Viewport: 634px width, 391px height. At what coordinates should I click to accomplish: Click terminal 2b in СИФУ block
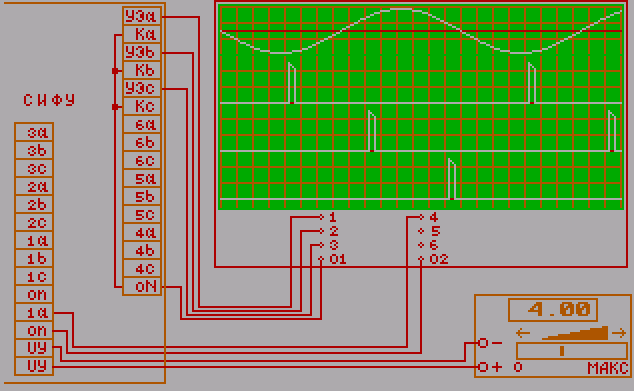click(34, 204)
